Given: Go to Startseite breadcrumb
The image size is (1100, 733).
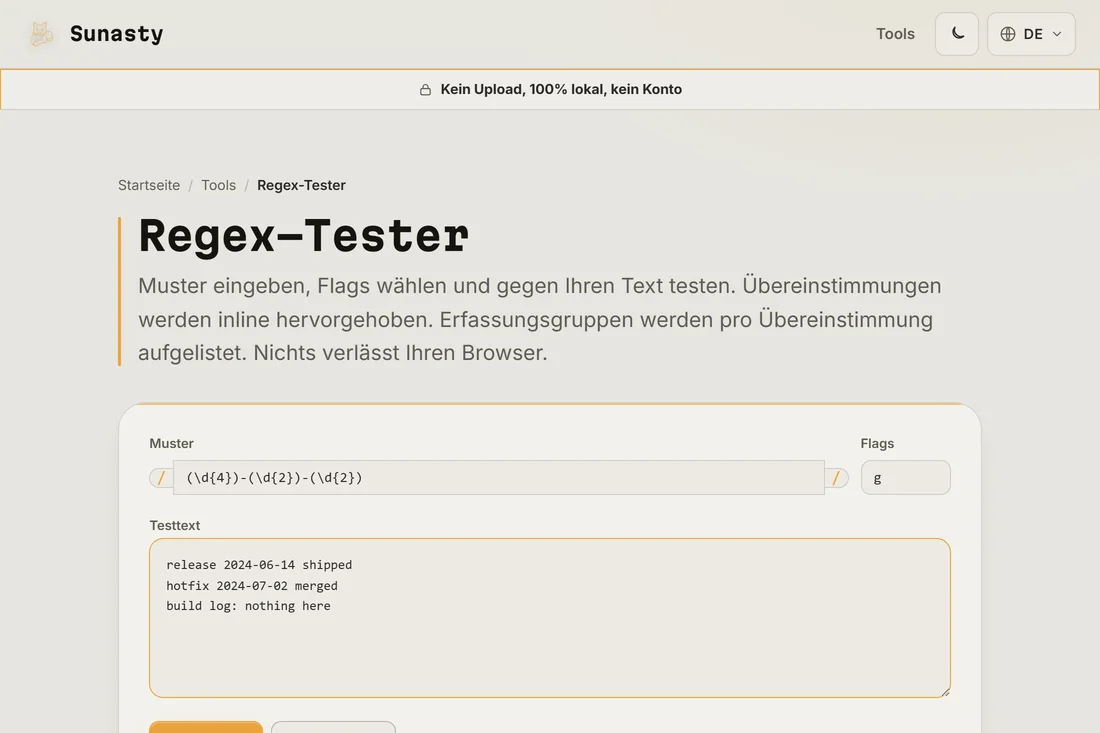Looking at the screenshot, I should point(149,185).
